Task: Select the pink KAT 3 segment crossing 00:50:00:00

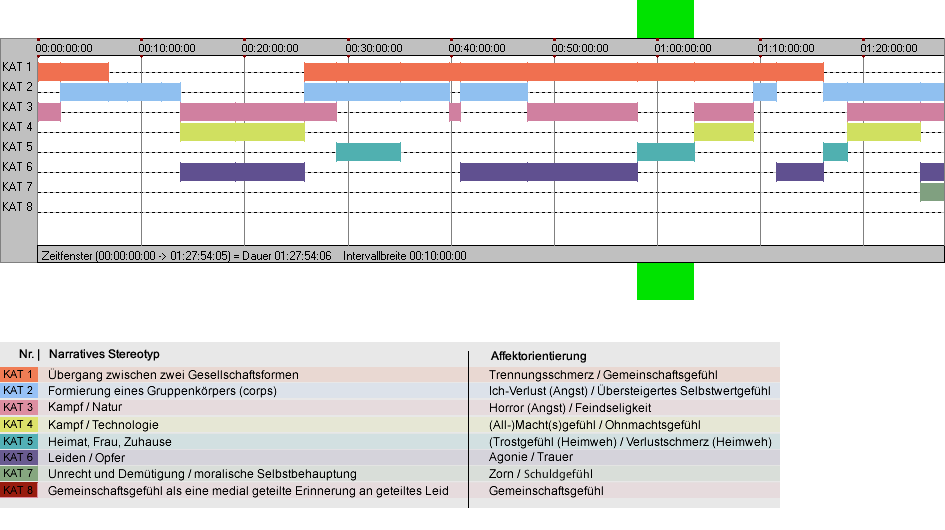Action: (x=582, y=112)
